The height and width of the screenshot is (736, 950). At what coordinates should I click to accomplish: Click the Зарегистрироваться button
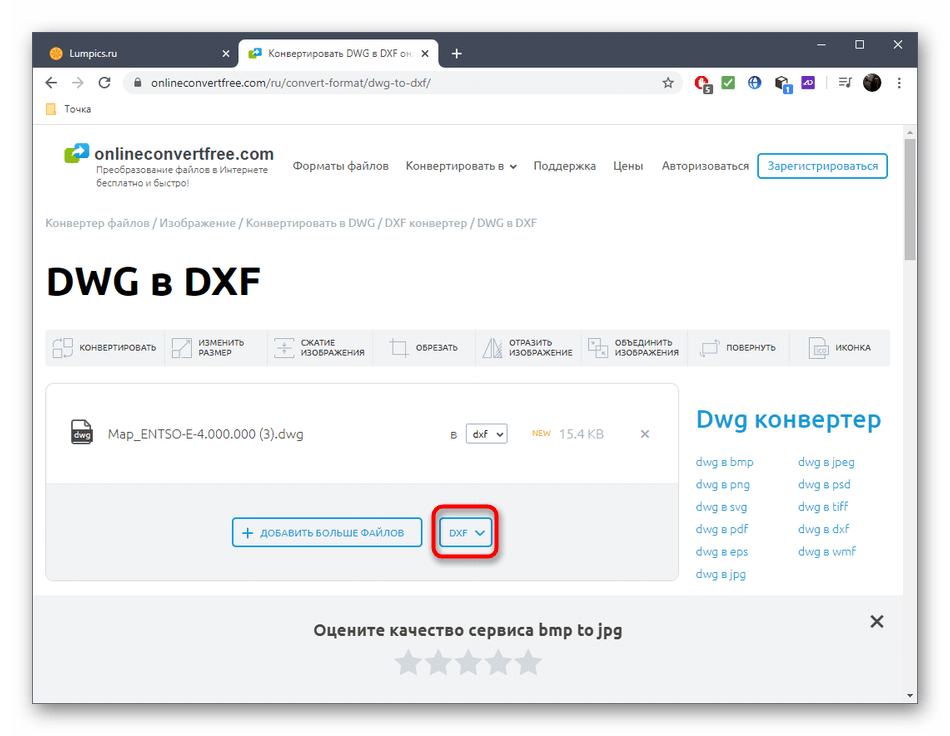tap(822, 166)
